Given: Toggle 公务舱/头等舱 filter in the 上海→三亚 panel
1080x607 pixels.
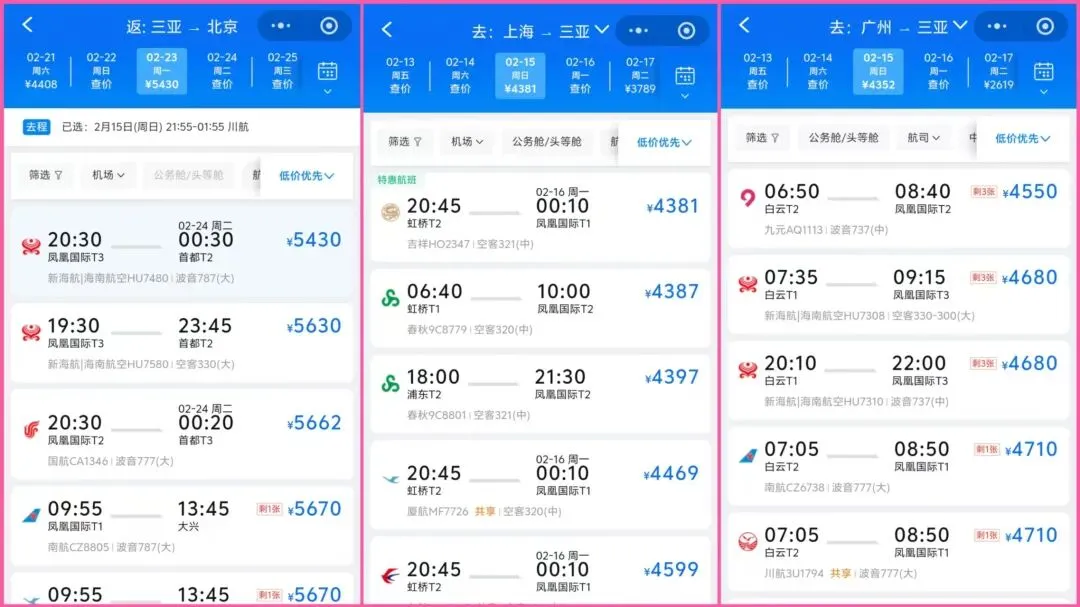Looking at the screenshot, I should click(546, 141).
